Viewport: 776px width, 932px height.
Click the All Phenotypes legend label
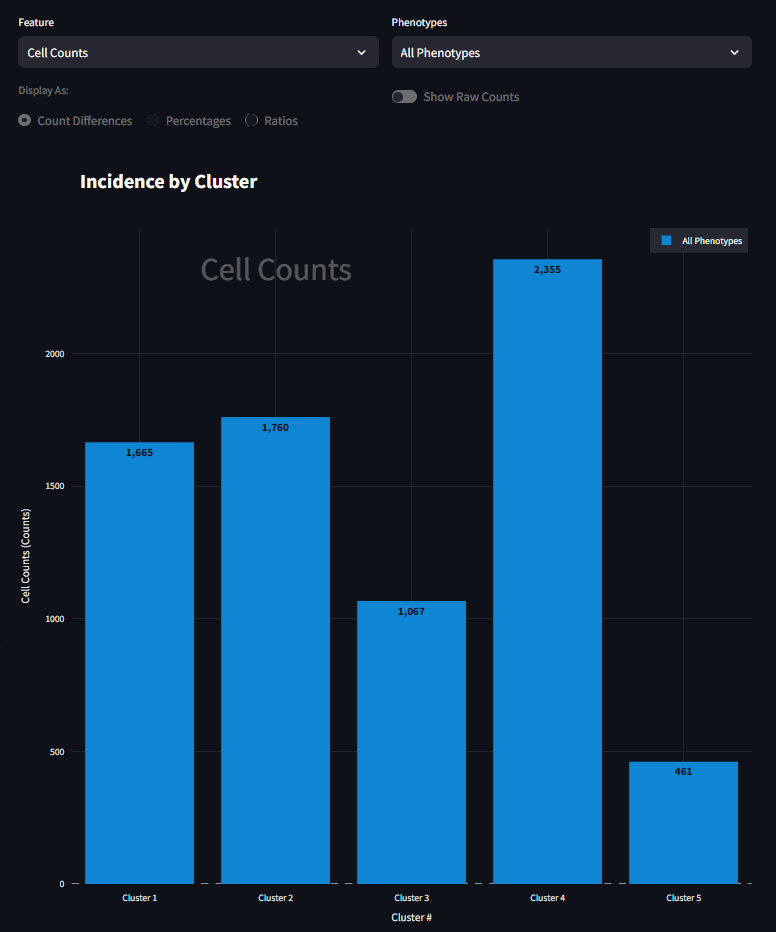pos(712,241)
